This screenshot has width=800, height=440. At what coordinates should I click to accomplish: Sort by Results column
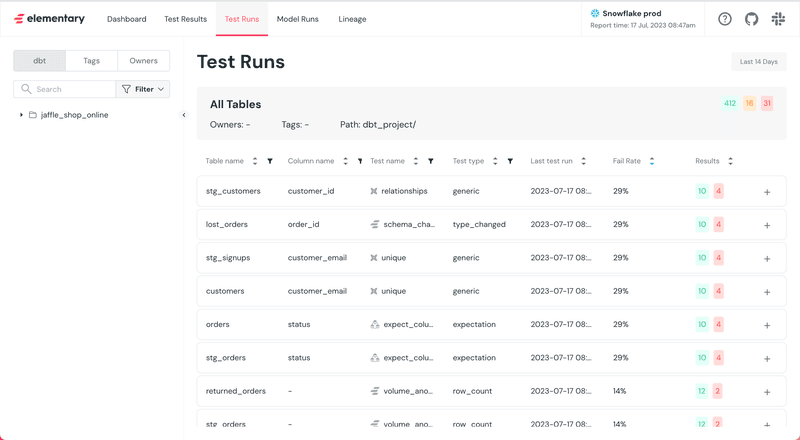pos(730,161)
